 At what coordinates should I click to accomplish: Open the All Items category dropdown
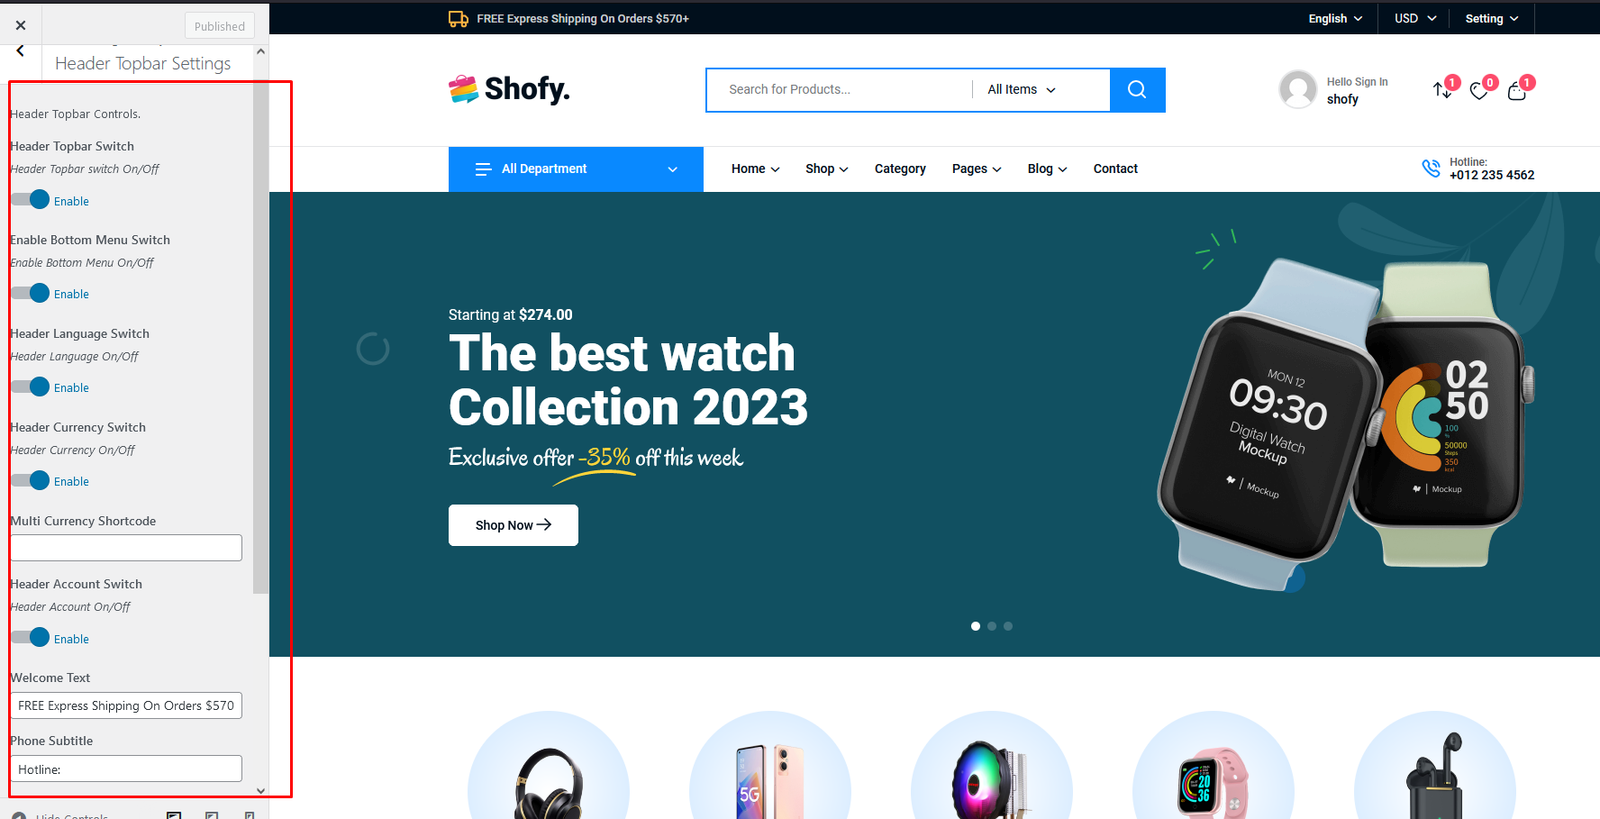(1021, 90)
